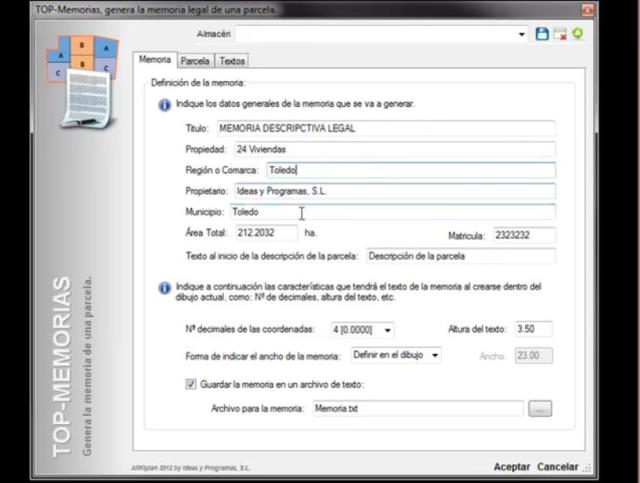The width and height of the screenshot is (640, 483).
Task: Close the TOP-Memorias dialog window
Action: click(587, 9)
